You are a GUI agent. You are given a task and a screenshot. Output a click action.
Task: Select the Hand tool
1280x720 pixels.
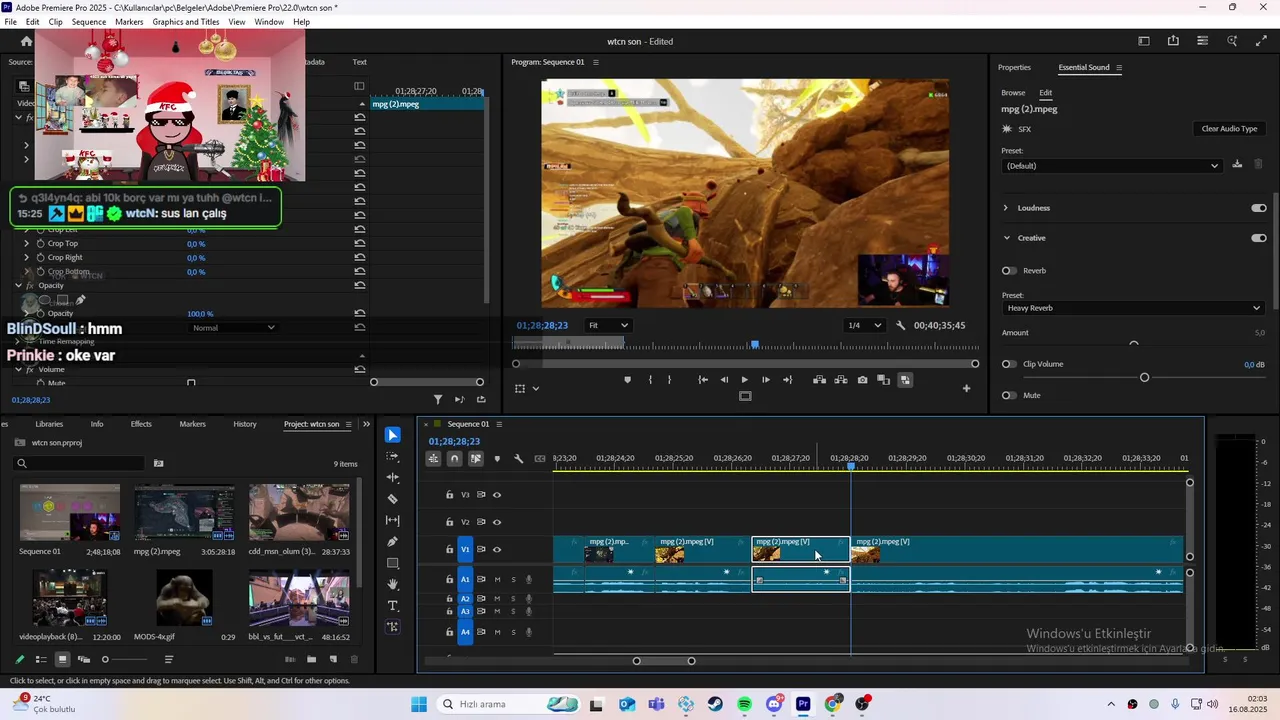pos(393,584)
